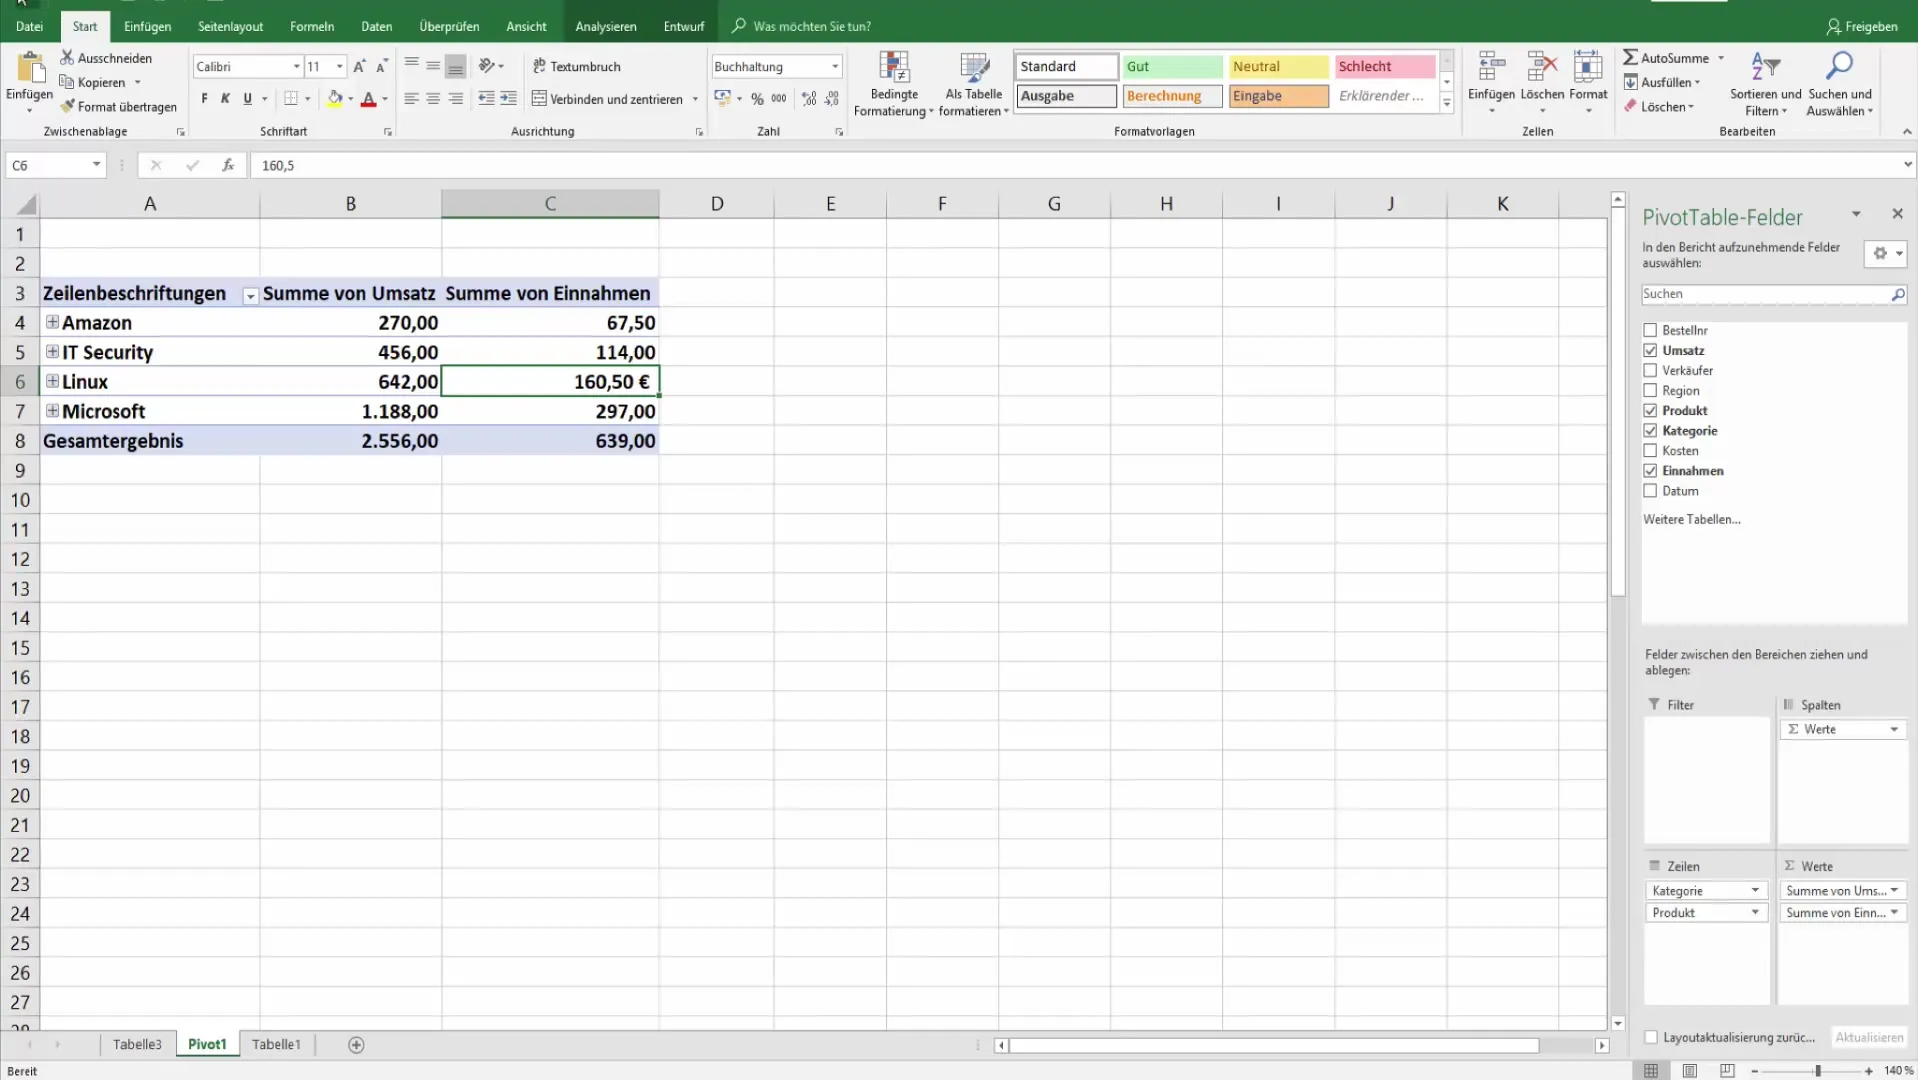Open Werte dropdown in Spalten area
The image size is (1918, 1080).
pos(1894,729)
